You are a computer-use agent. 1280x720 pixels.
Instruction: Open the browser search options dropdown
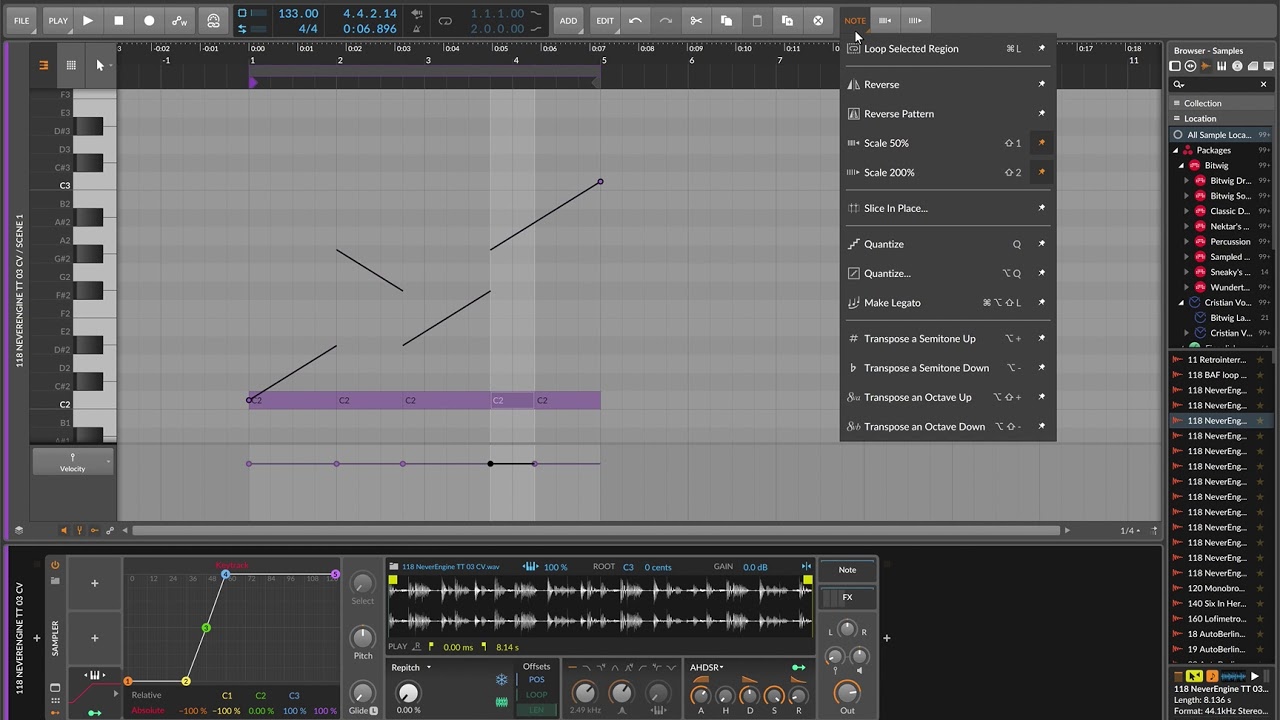(1179, 84)
